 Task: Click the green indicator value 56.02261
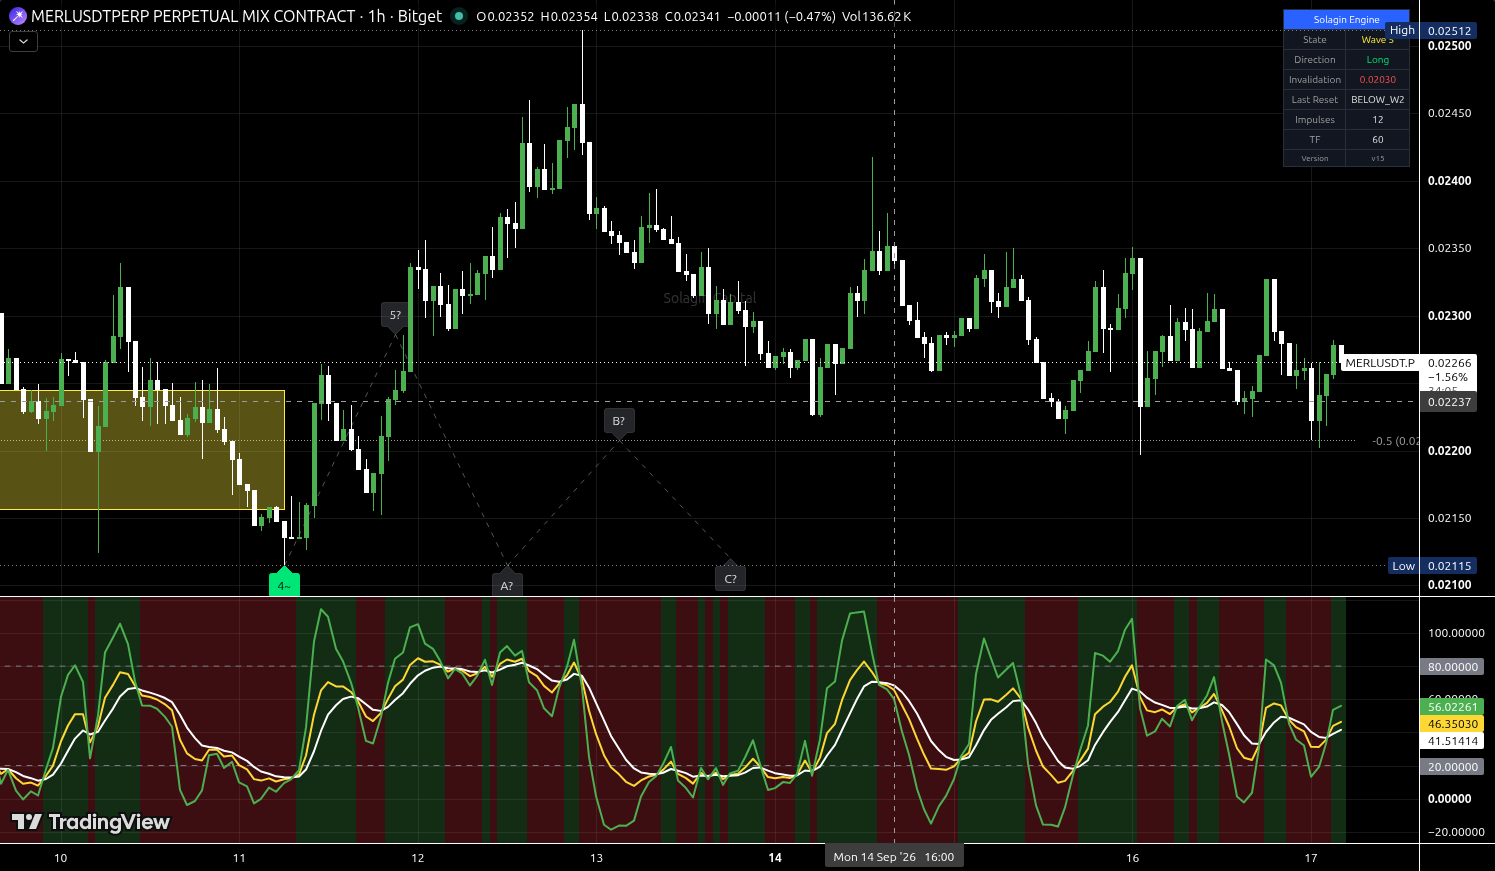click(x=1452, y=707)
